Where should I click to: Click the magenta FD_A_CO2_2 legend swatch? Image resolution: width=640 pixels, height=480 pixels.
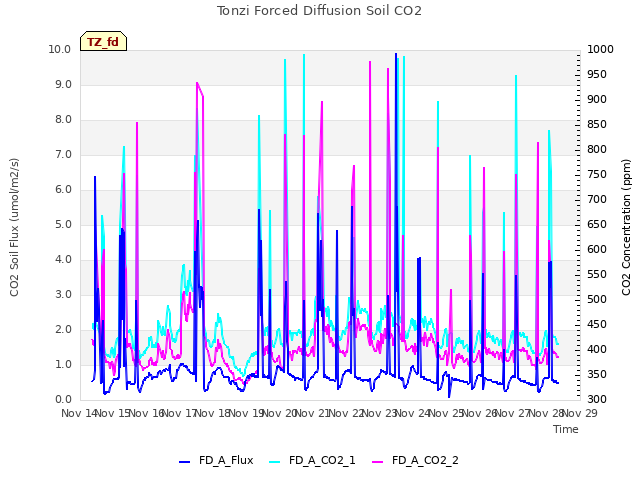(x=378, y=462)
